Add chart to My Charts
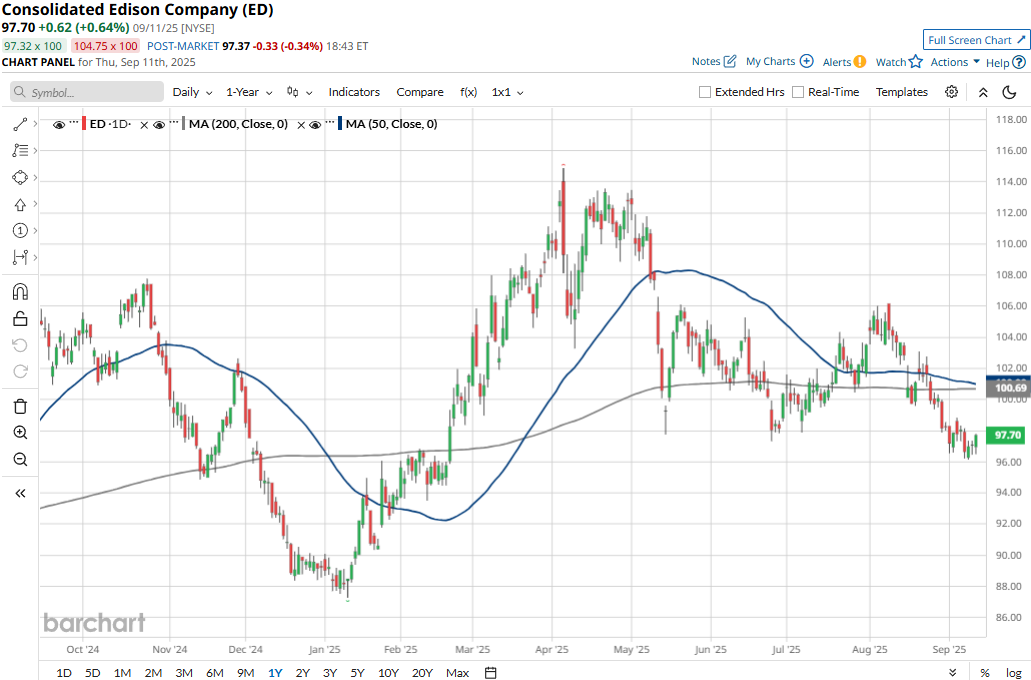Image resolution: width=1031 pixels, height=680 pixels. click(x=780, y=62)
